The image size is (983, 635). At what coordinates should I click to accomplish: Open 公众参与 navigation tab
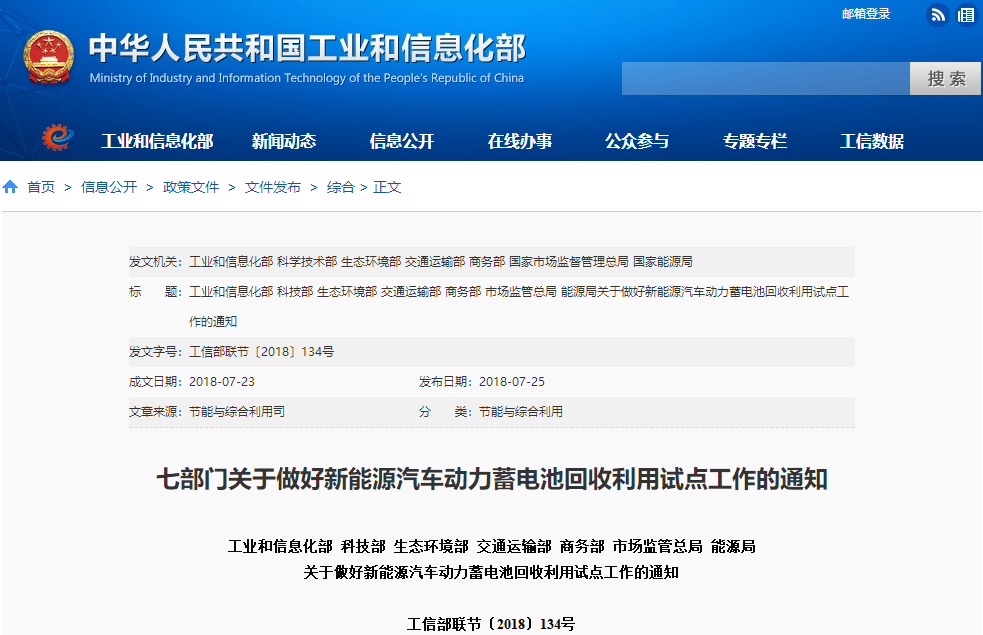tap(637, 141)
